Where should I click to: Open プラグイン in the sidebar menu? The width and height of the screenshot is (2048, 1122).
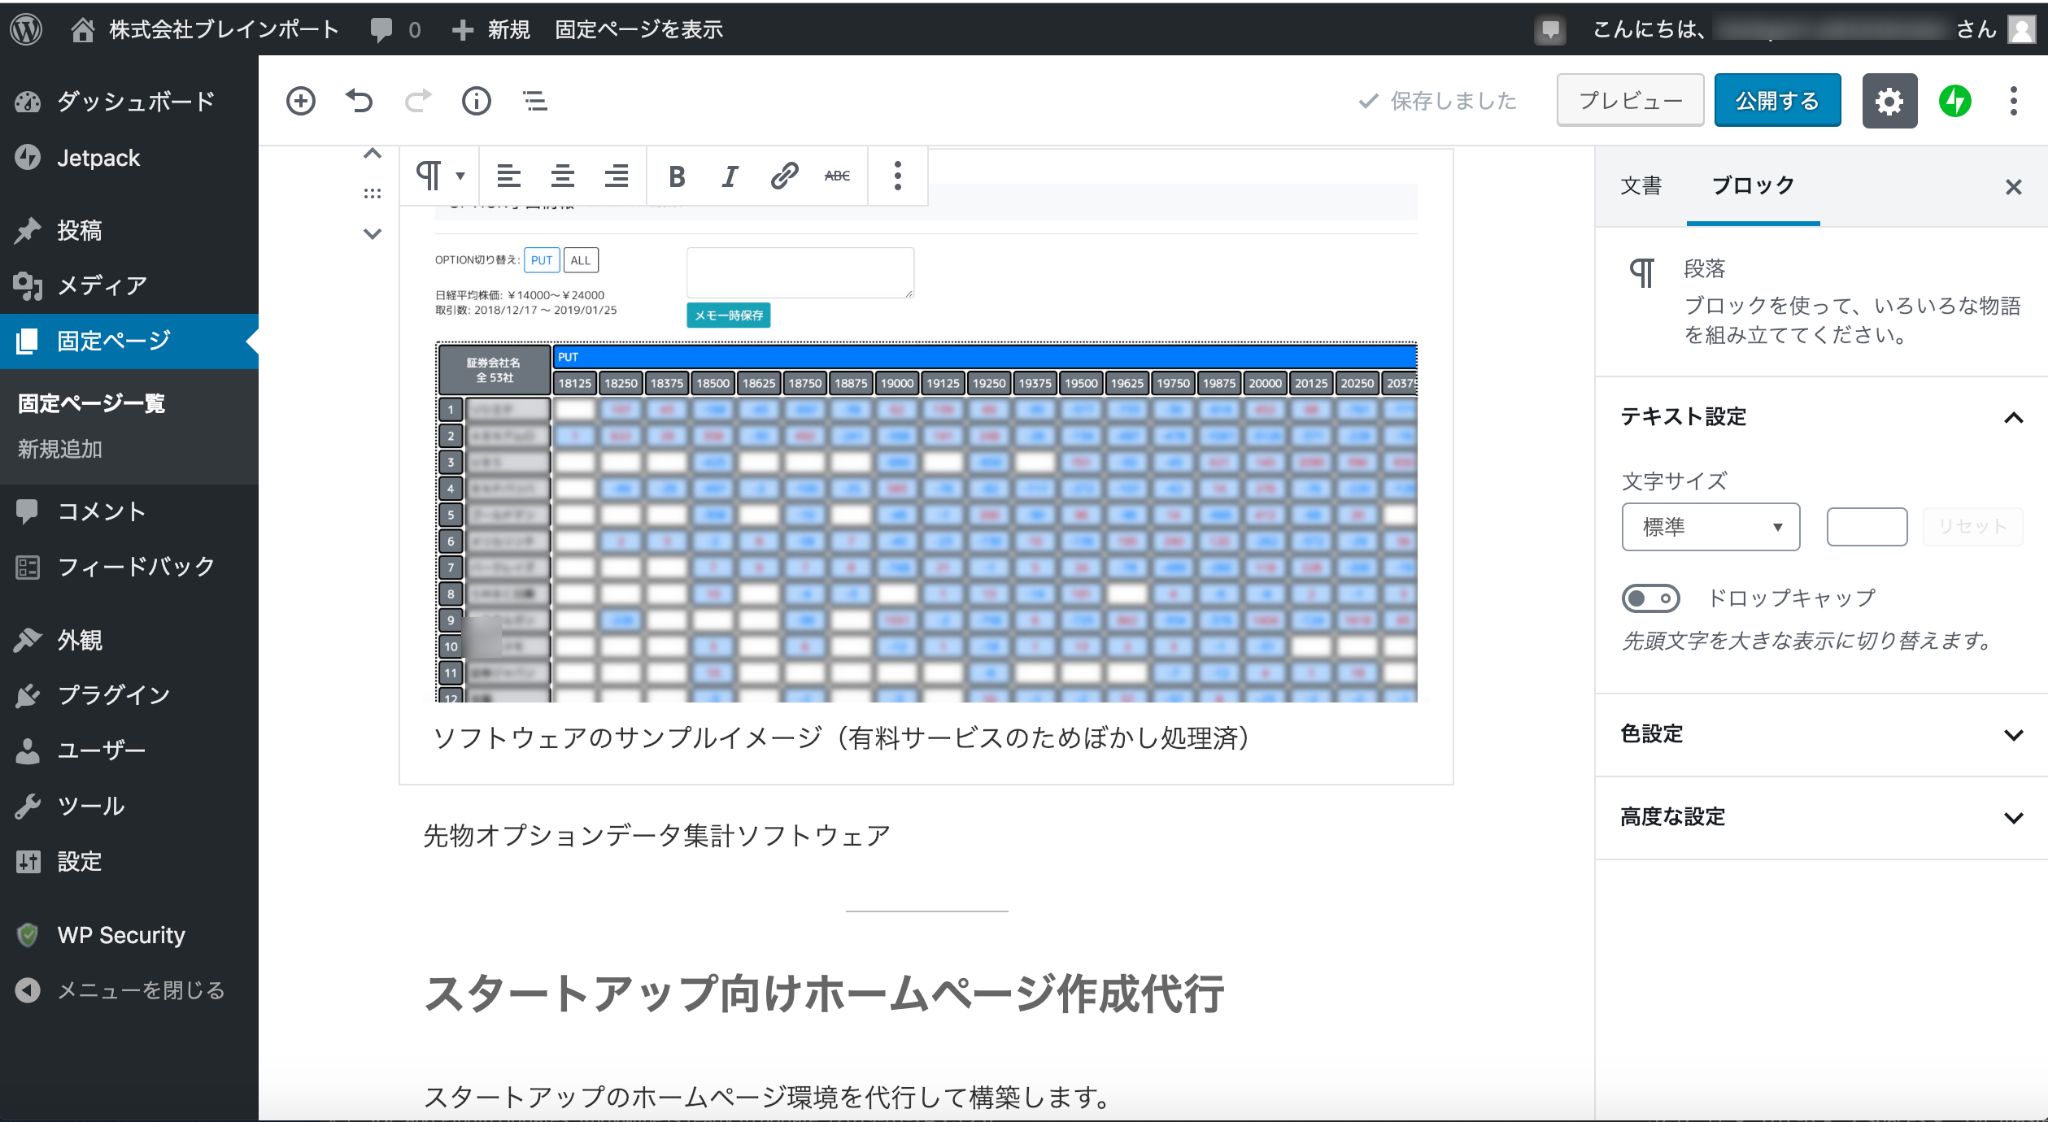[113, 695]
